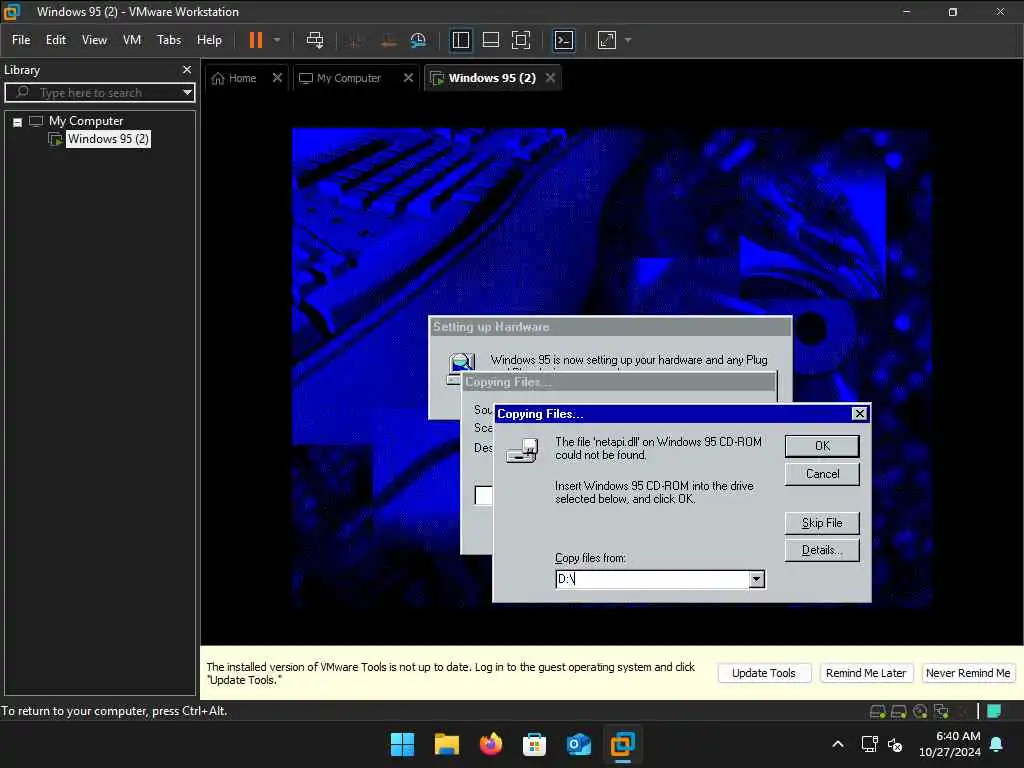Select Windows 95 (2) in library tree

108,138
